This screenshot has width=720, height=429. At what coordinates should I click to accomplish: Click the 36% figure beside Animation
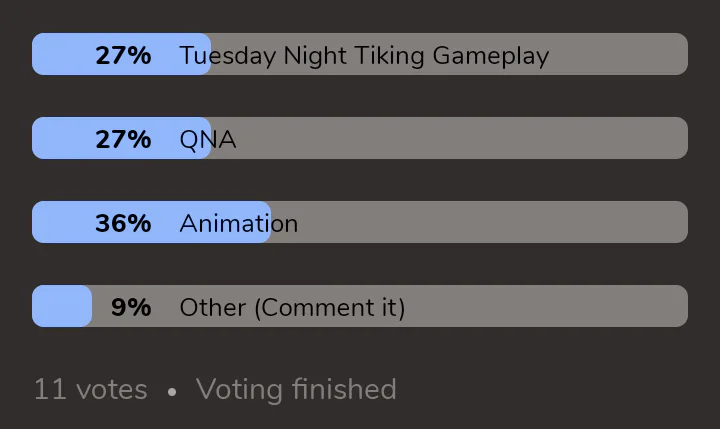pos(123,224)
